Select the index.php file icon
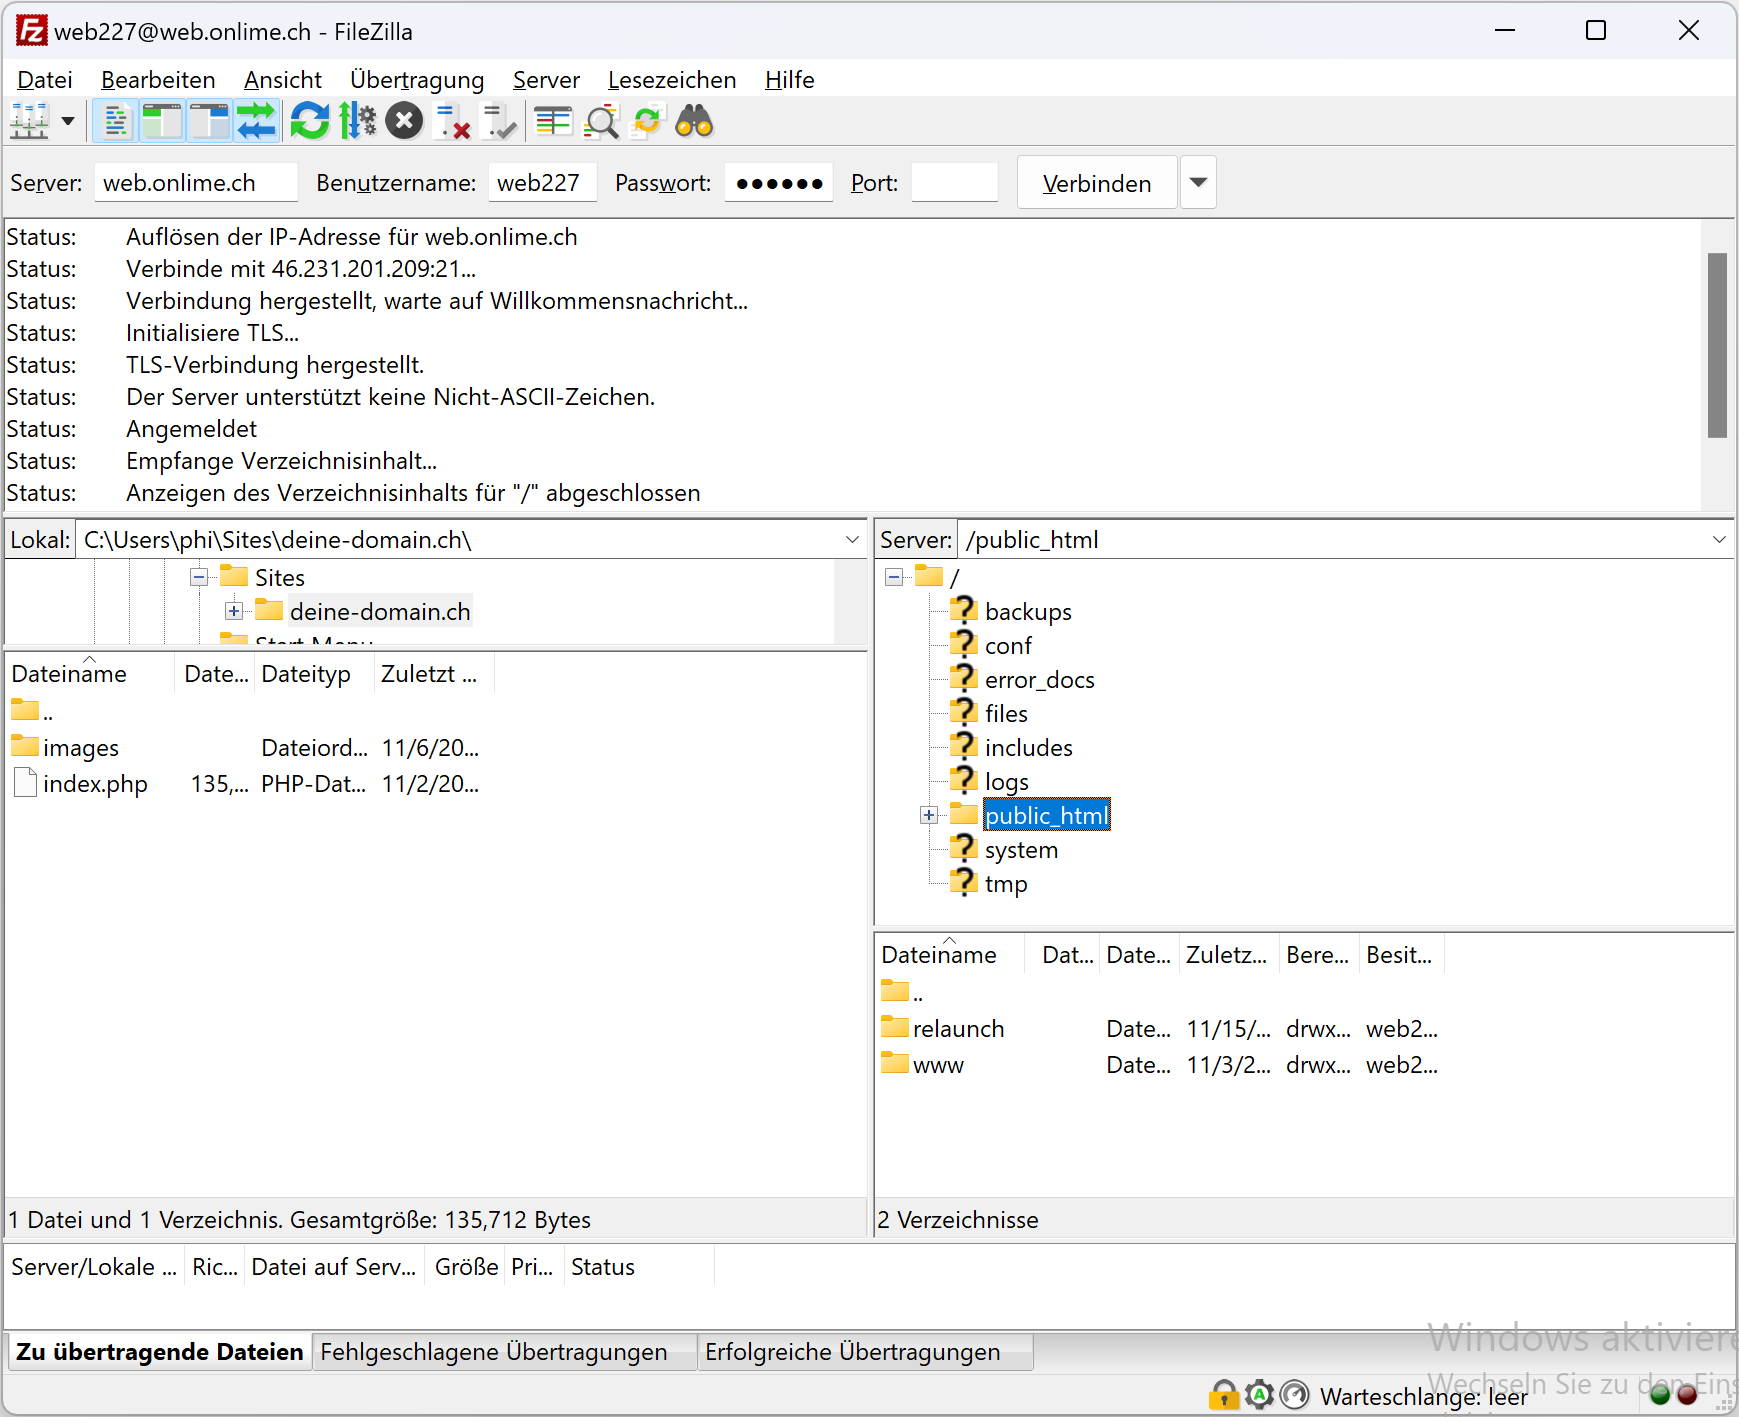1739x1417 pixels. tap(26, 782)
